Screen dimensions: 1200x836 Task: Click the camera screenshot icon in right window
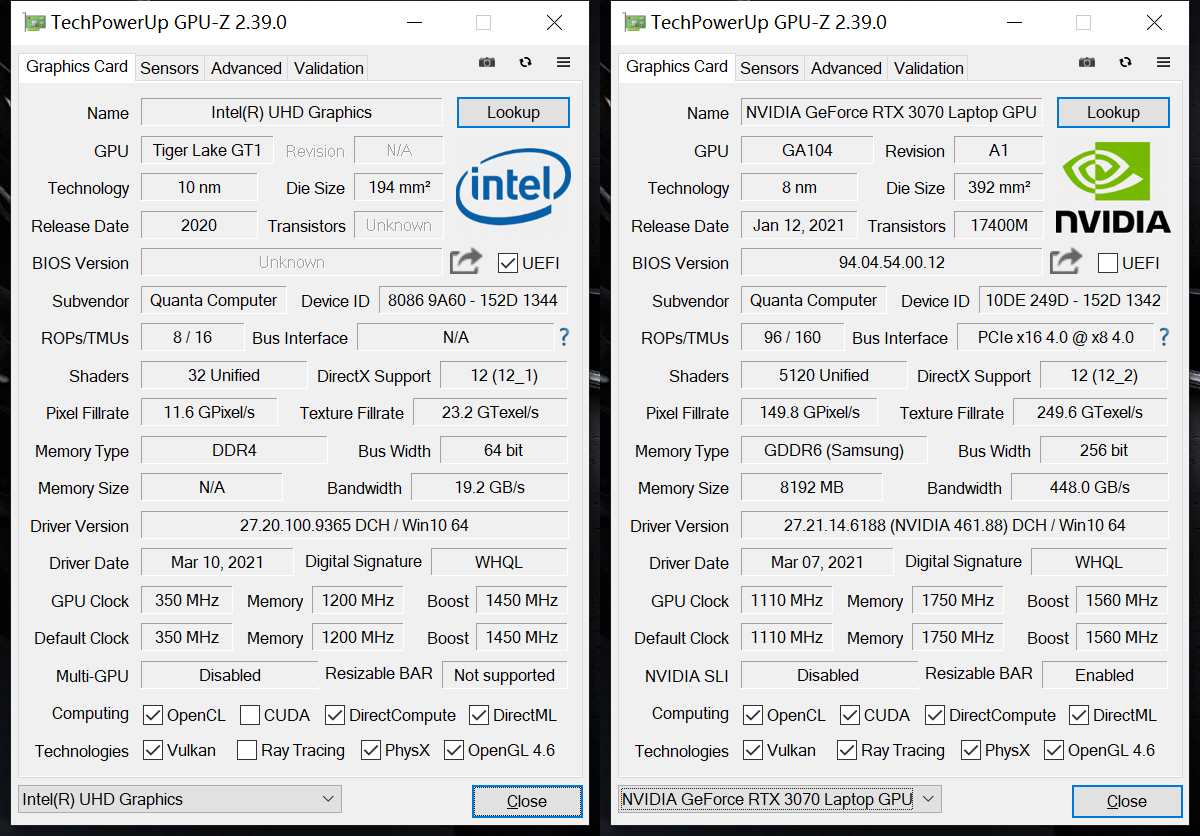click(x=1087, y=62)
